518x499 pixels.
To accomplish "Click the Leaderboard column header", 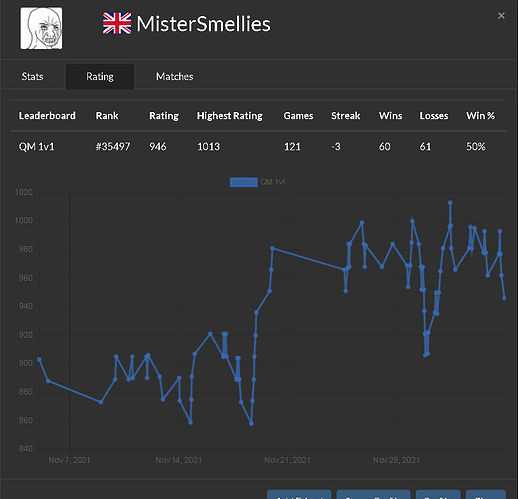I will point(47,116).
